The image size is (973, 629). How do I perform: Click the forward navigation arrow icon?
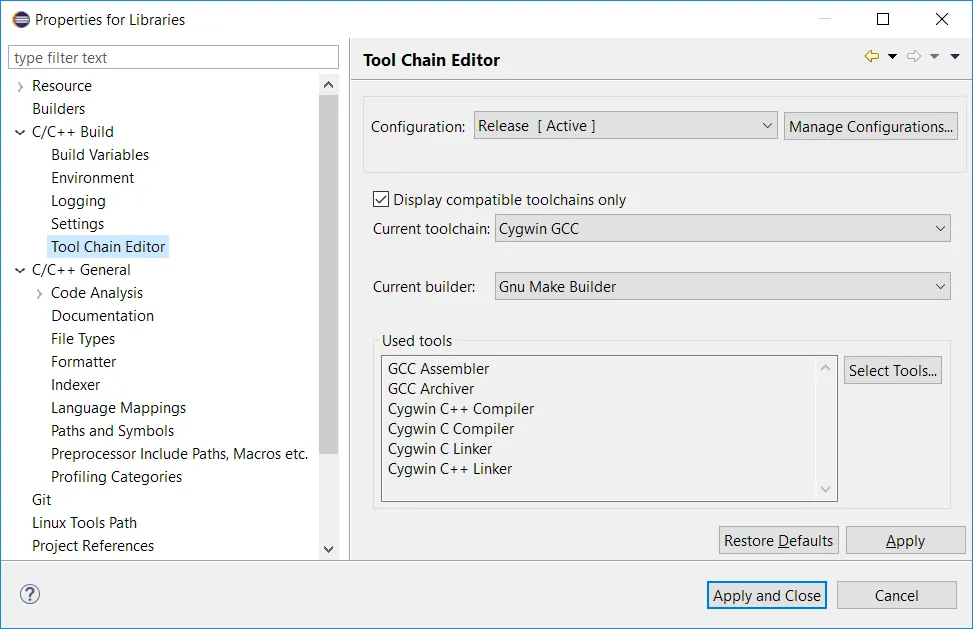[x=913, y=57]
